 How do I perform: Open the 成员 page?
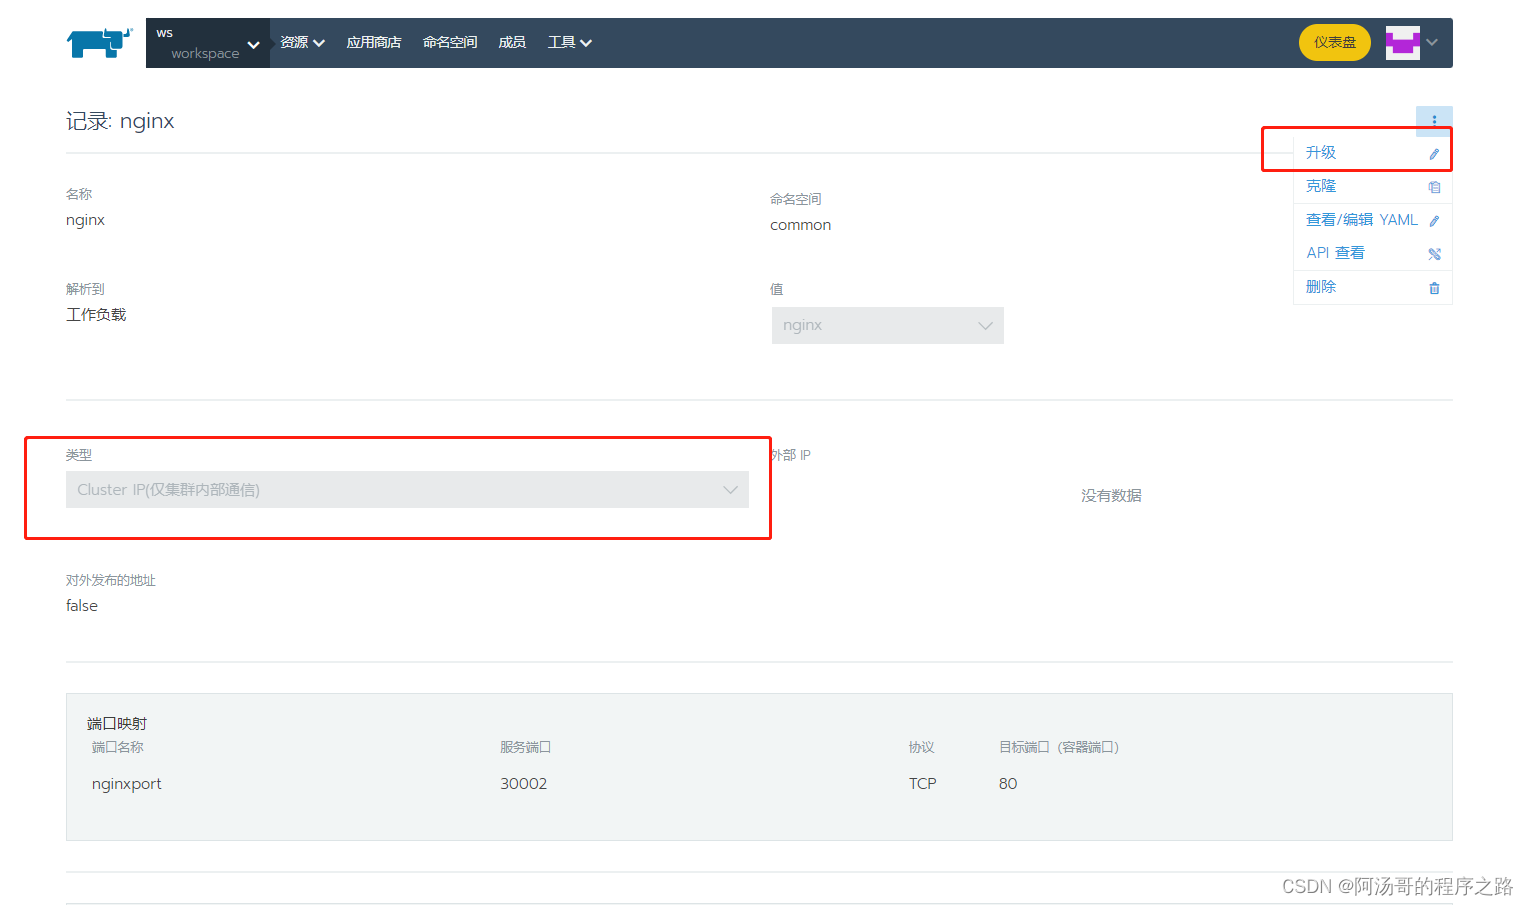point(512,42)
